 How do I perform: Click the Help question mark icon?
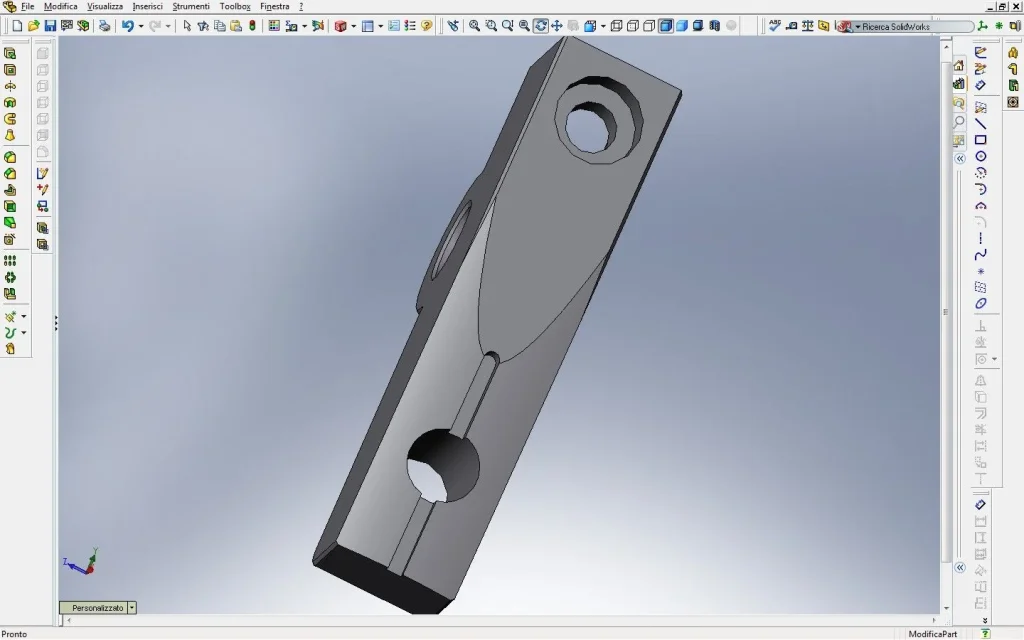pos(427,26)
